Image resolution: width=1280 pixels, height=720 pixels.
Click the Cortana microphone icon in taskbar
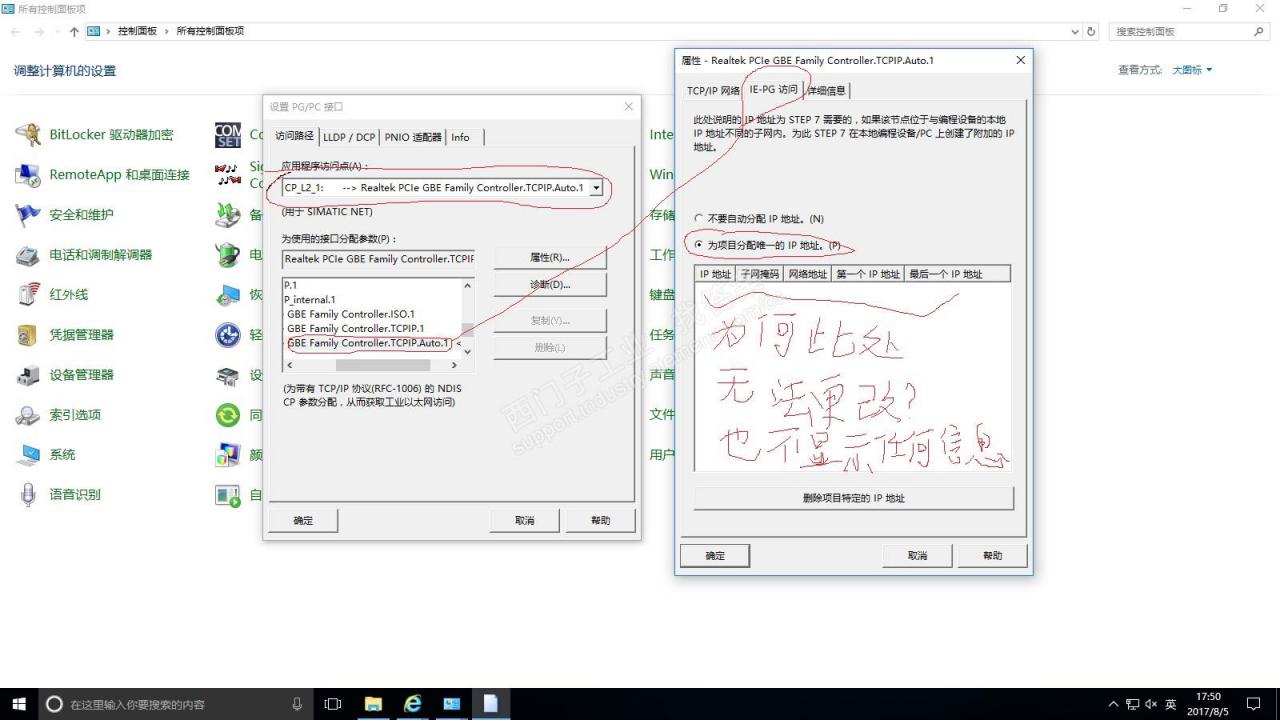click(x=297, y=704)
